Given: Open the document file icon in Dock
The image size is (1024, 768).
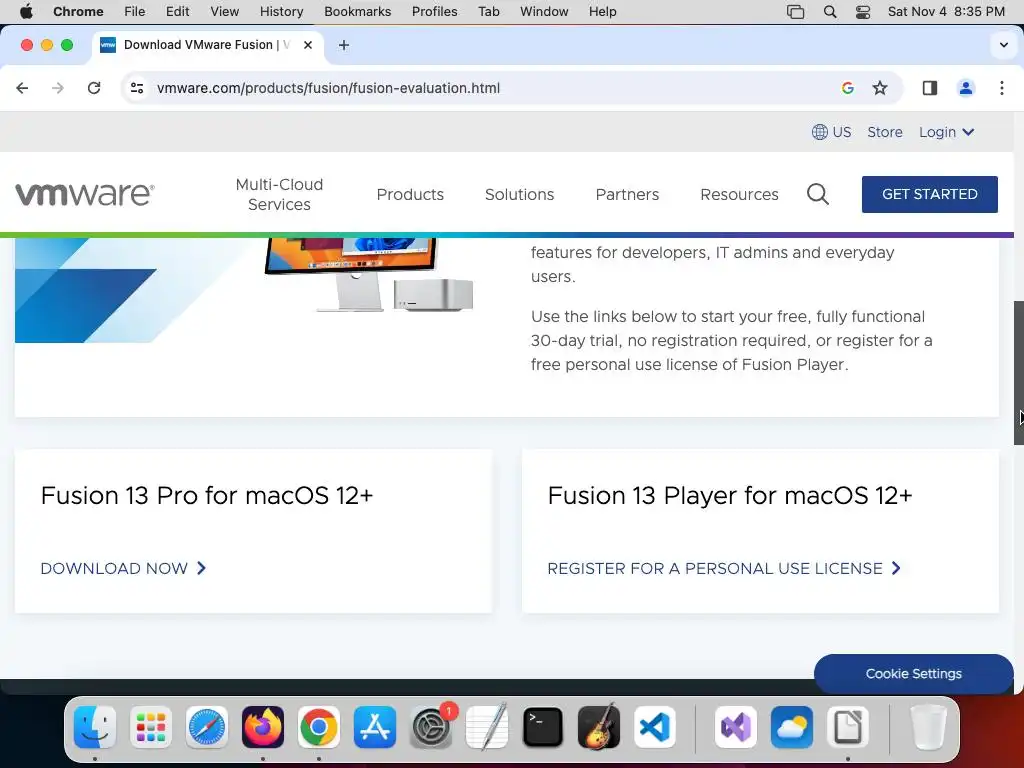Looking at the screenshot, I should point(848,727).
